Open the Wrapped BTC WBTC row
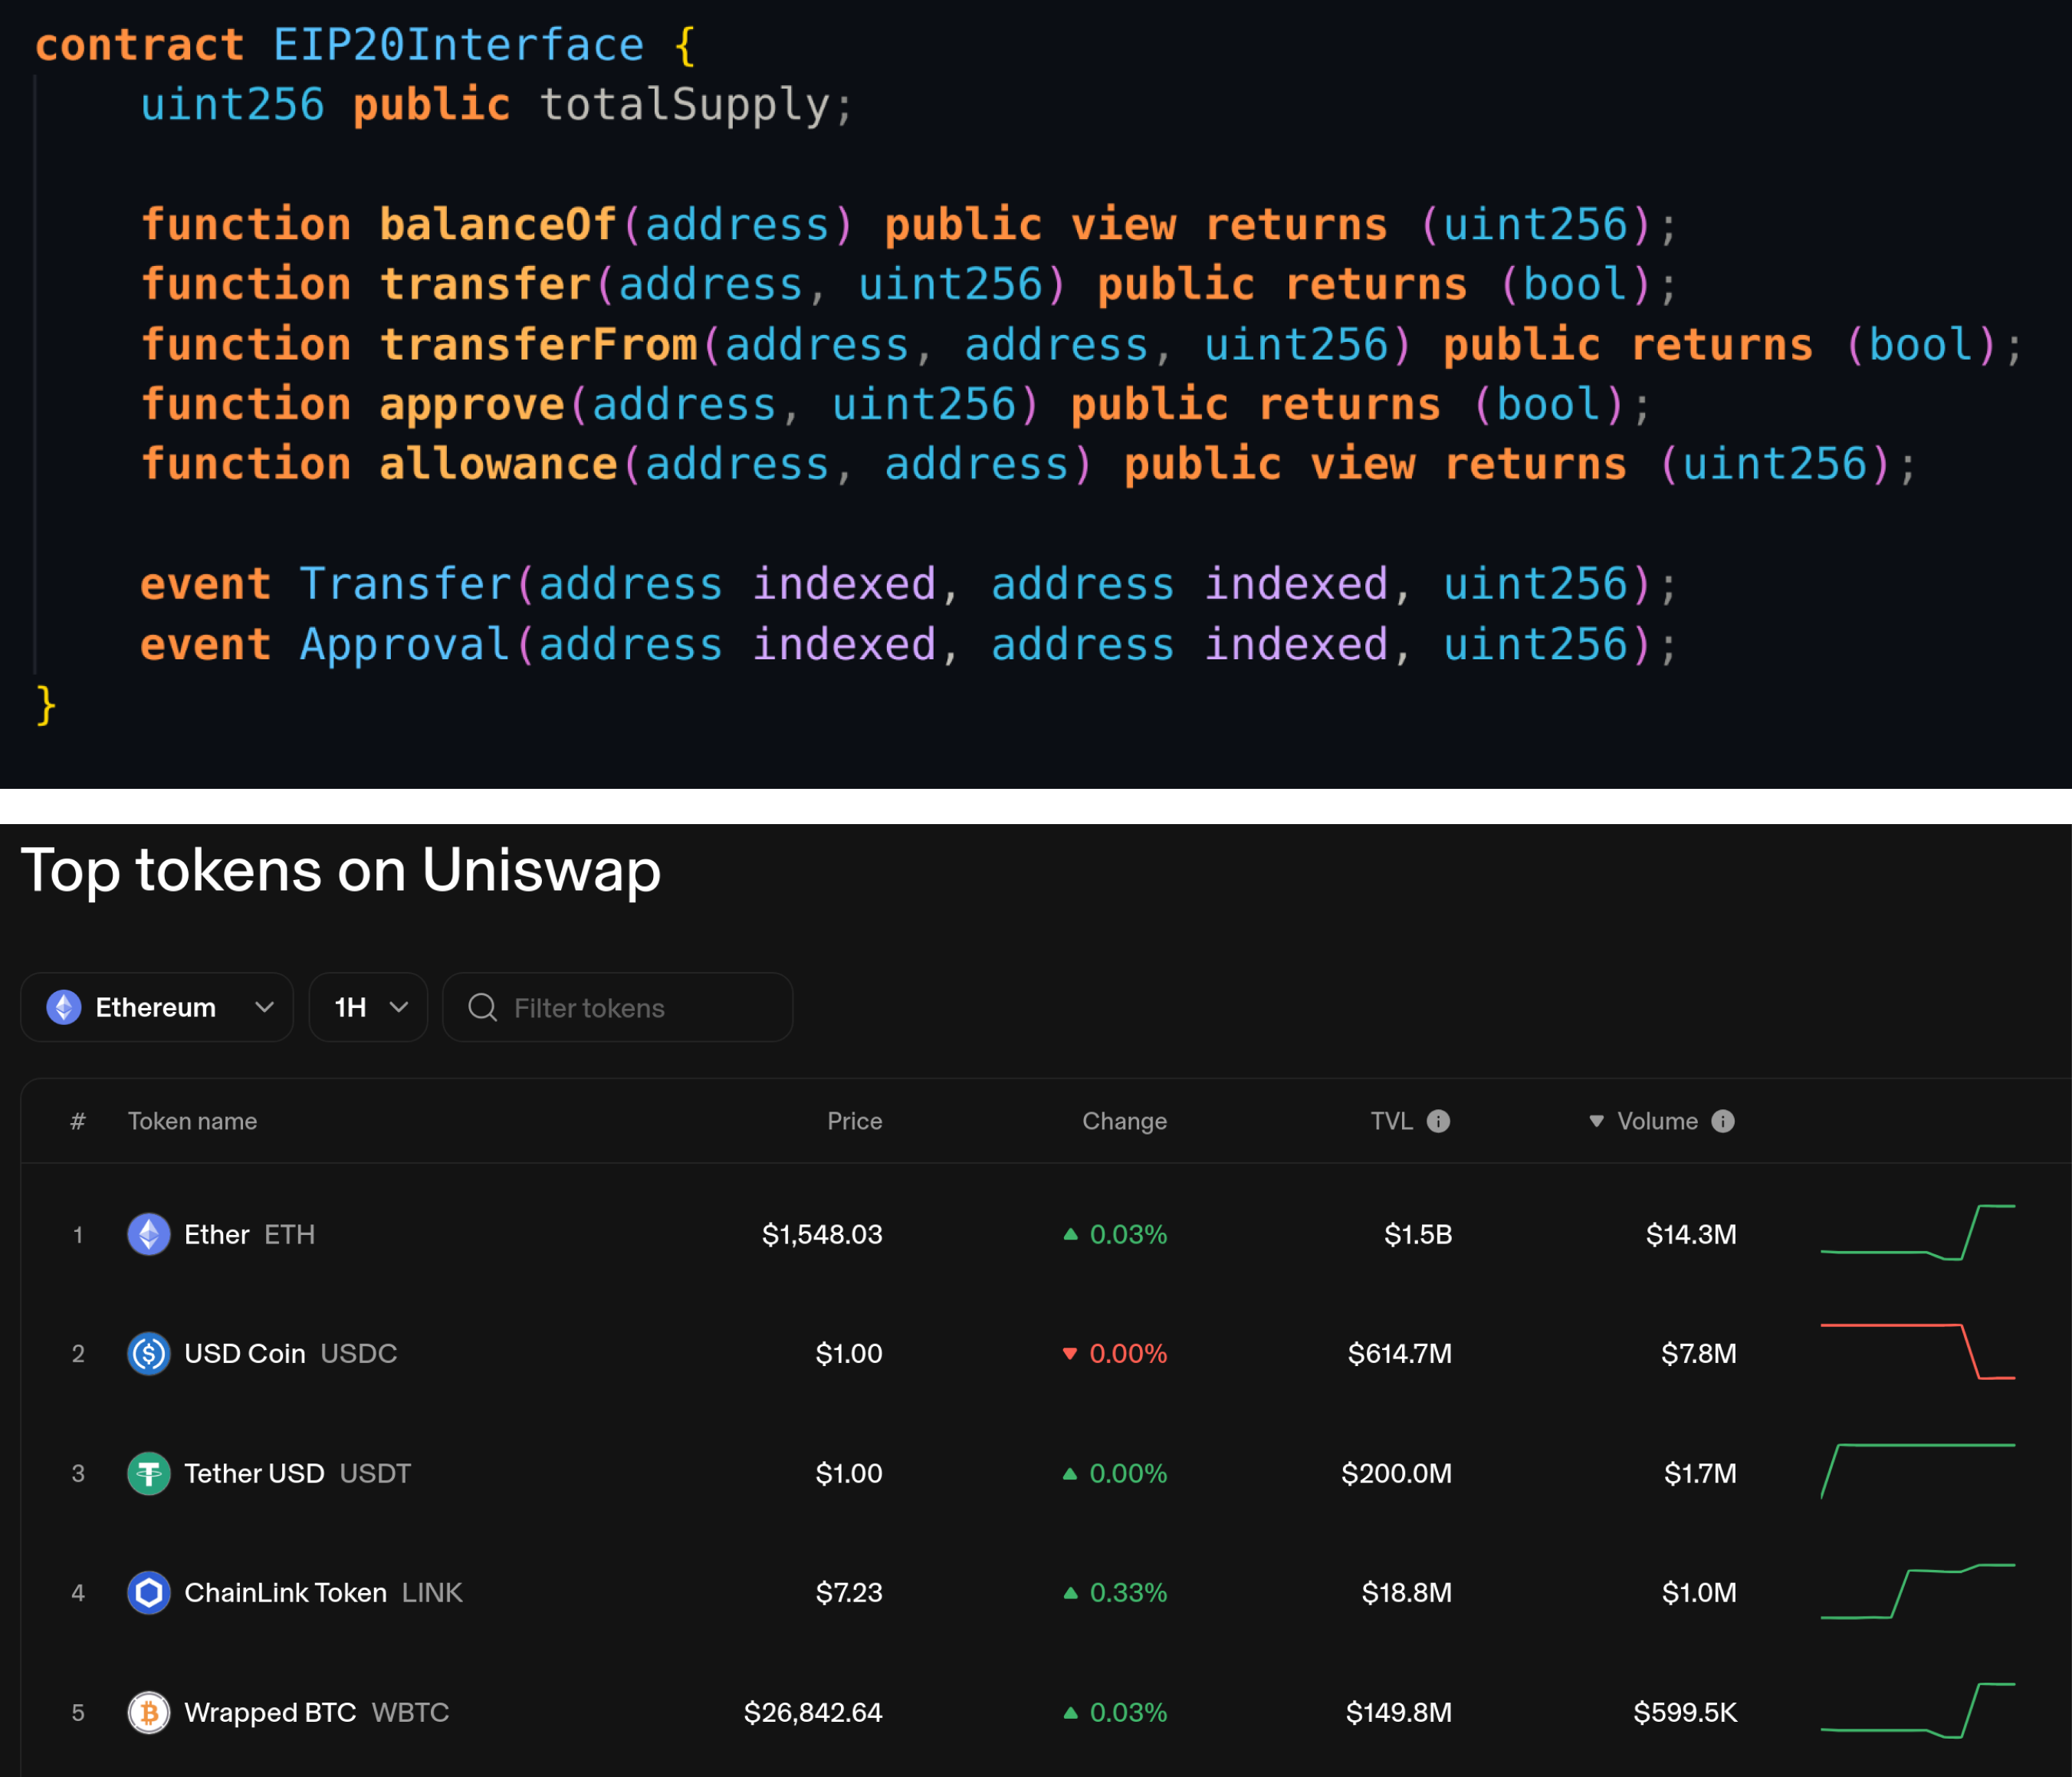2072x1777 pixels. [x=1045, y=1712]
